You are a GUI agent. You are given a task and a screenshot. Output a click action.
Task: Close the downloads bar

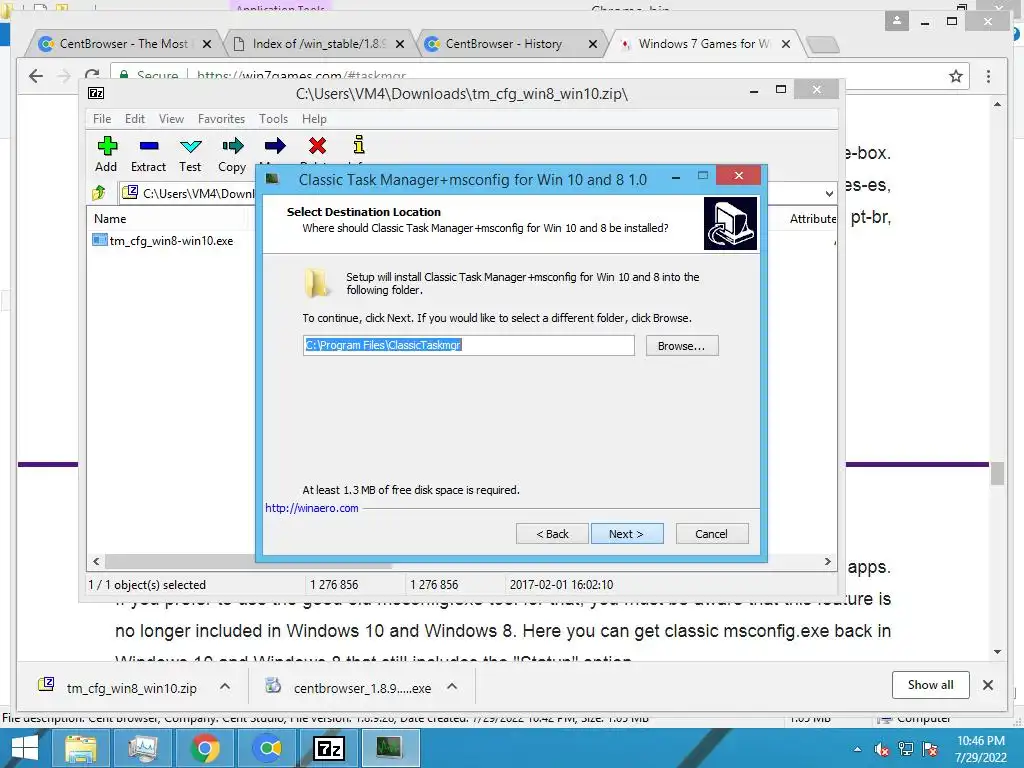pyautogui.click(x=987, y=684)
